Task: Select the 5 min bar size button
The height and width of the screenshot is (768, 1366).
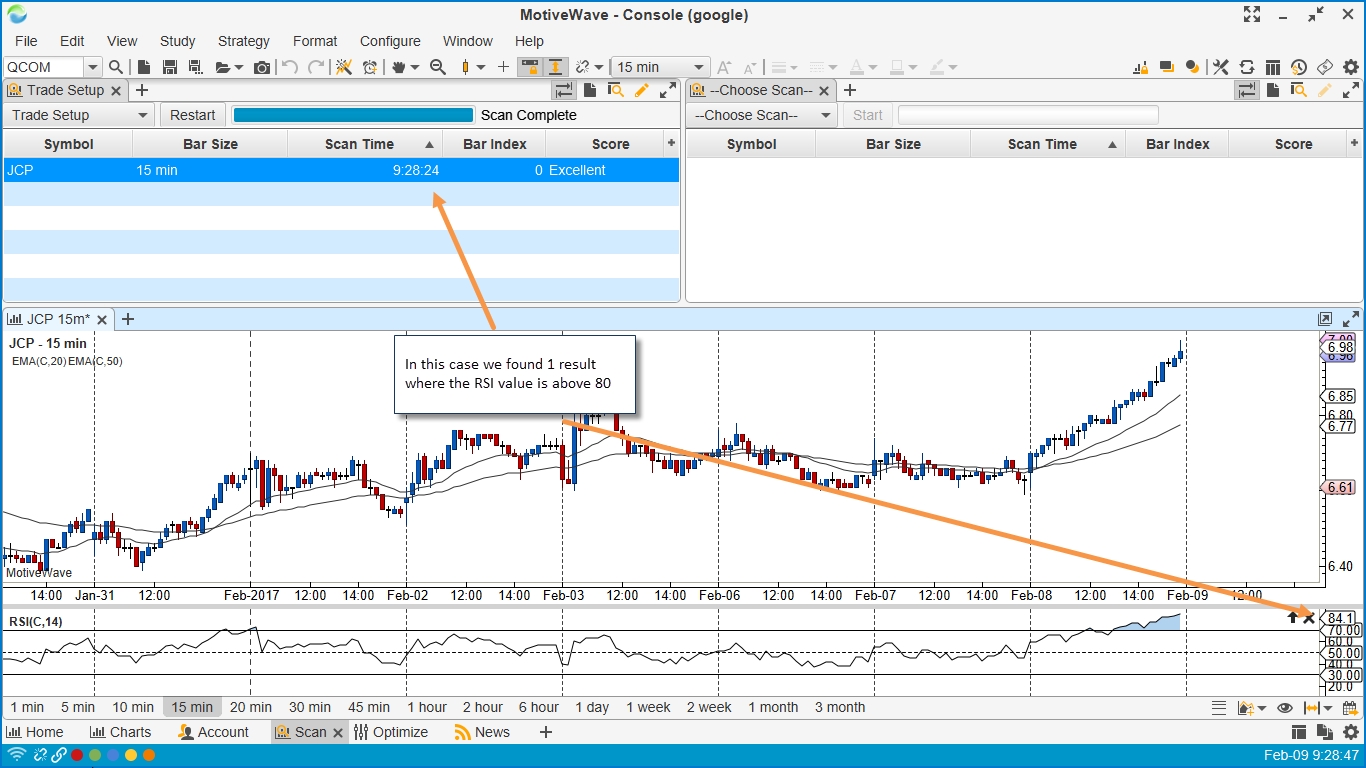Action: (78, 707)
